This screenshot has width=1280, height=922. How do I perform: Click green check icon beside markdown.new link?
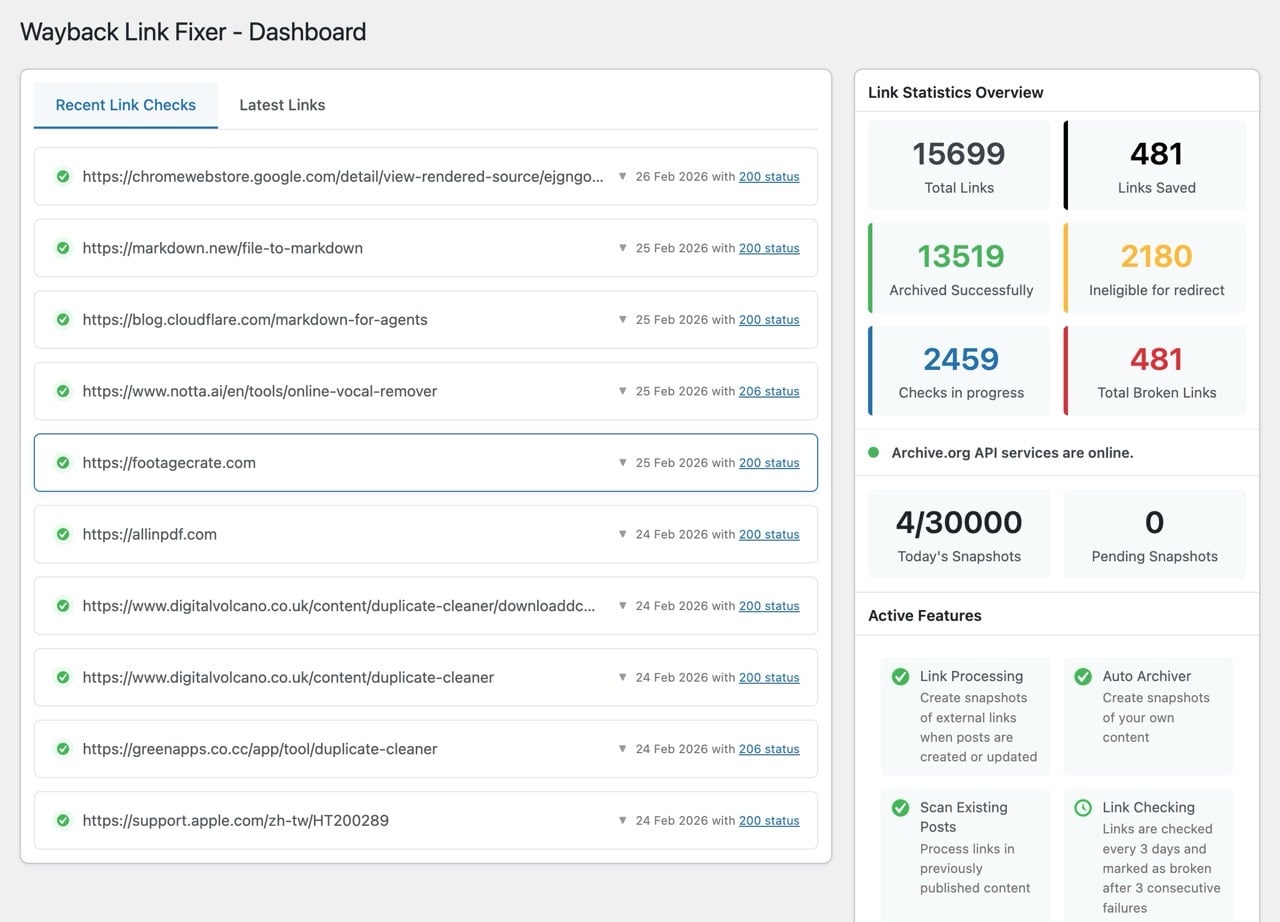coord(63,248)
